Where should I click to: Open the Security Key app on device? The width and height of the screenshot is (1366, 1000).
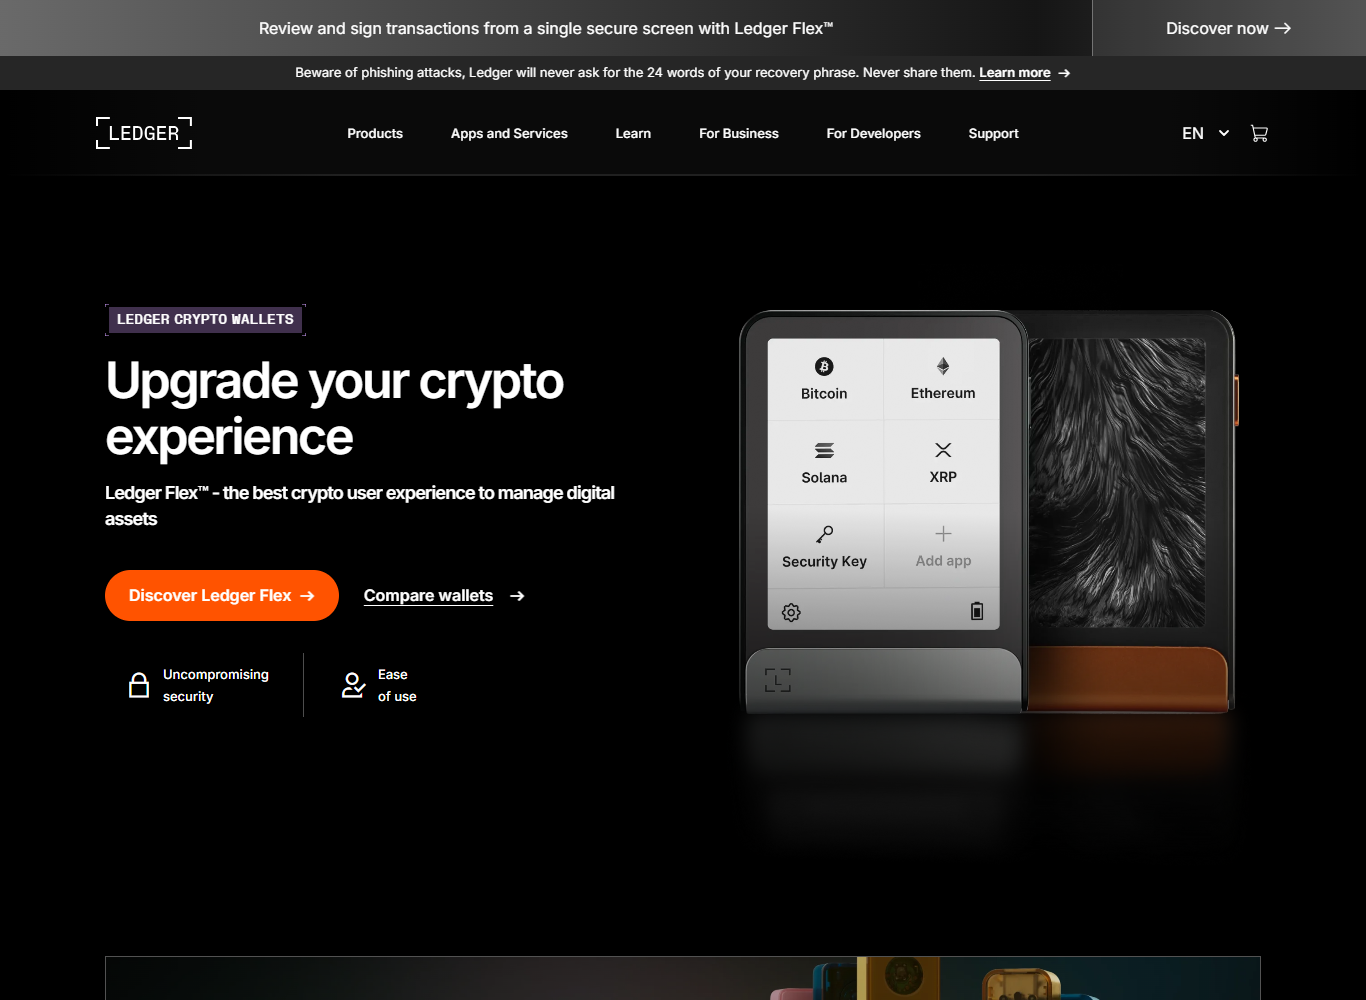click(x=824, y=545)
